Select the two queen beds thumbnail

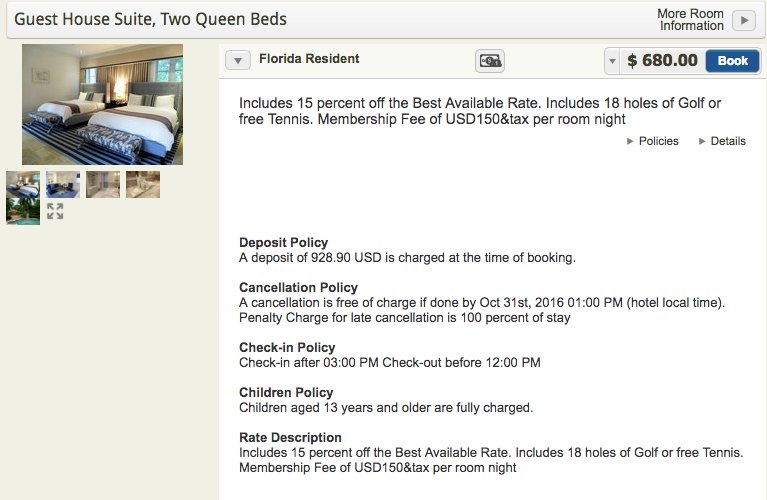(23, 184)
